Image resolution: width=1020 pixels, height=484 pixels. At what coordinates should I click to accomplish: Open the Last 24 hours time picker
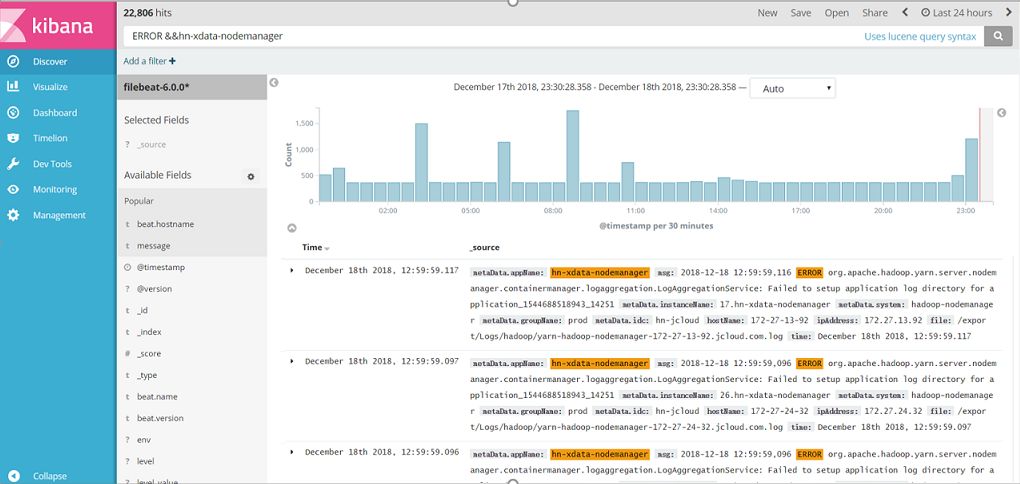[956, 12]
